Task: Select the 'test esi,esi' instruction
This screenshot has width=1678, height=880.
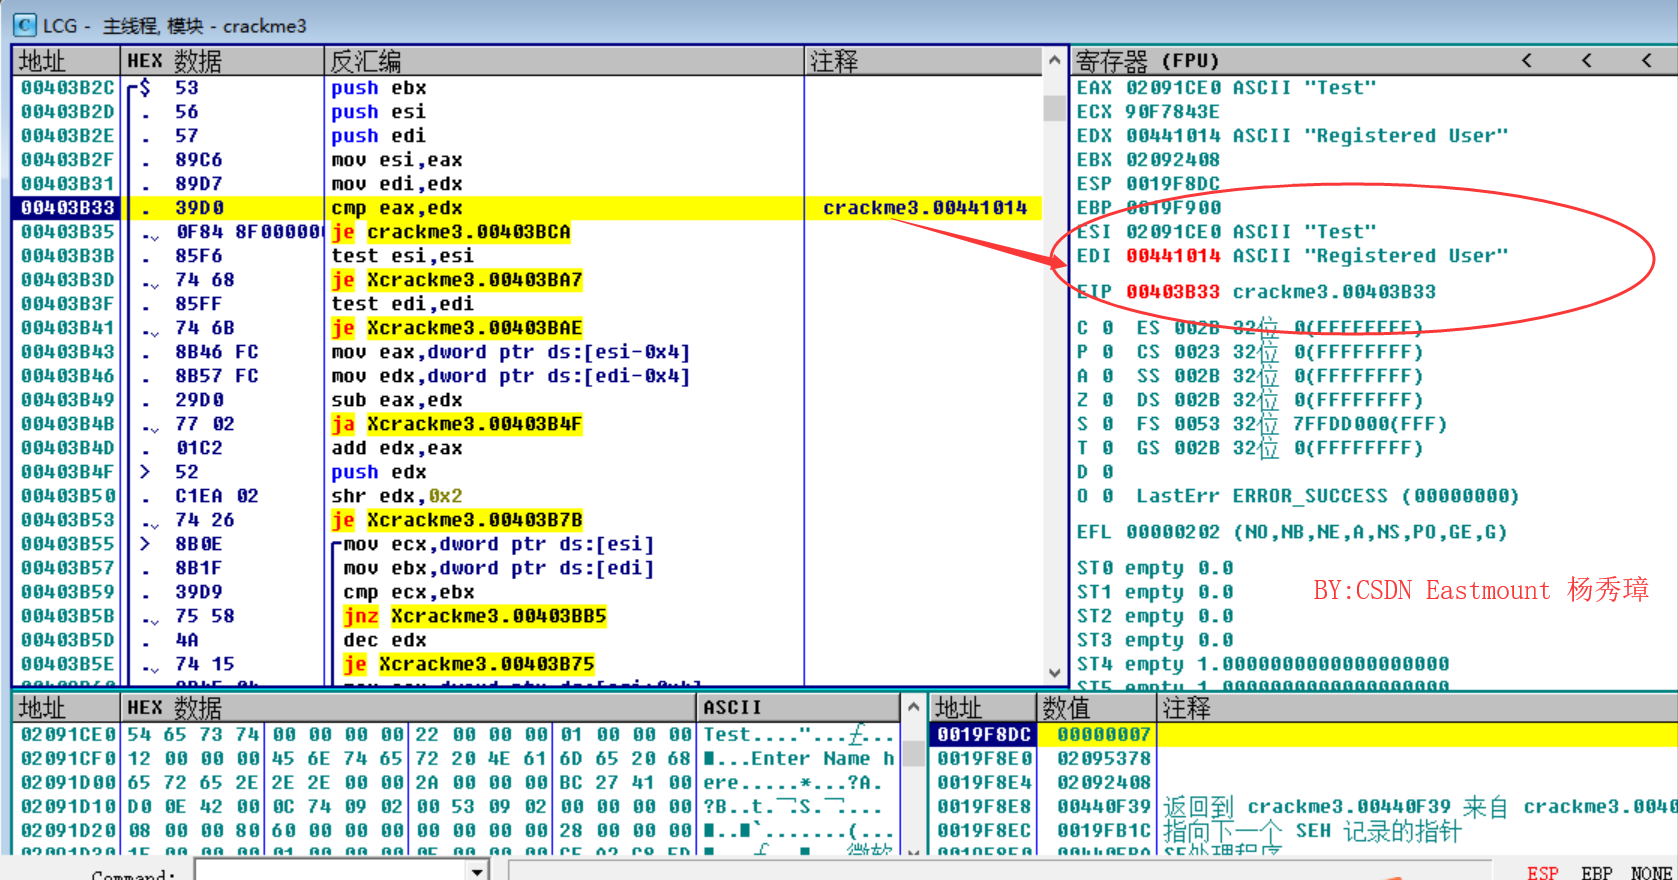Action: (403, 256)
